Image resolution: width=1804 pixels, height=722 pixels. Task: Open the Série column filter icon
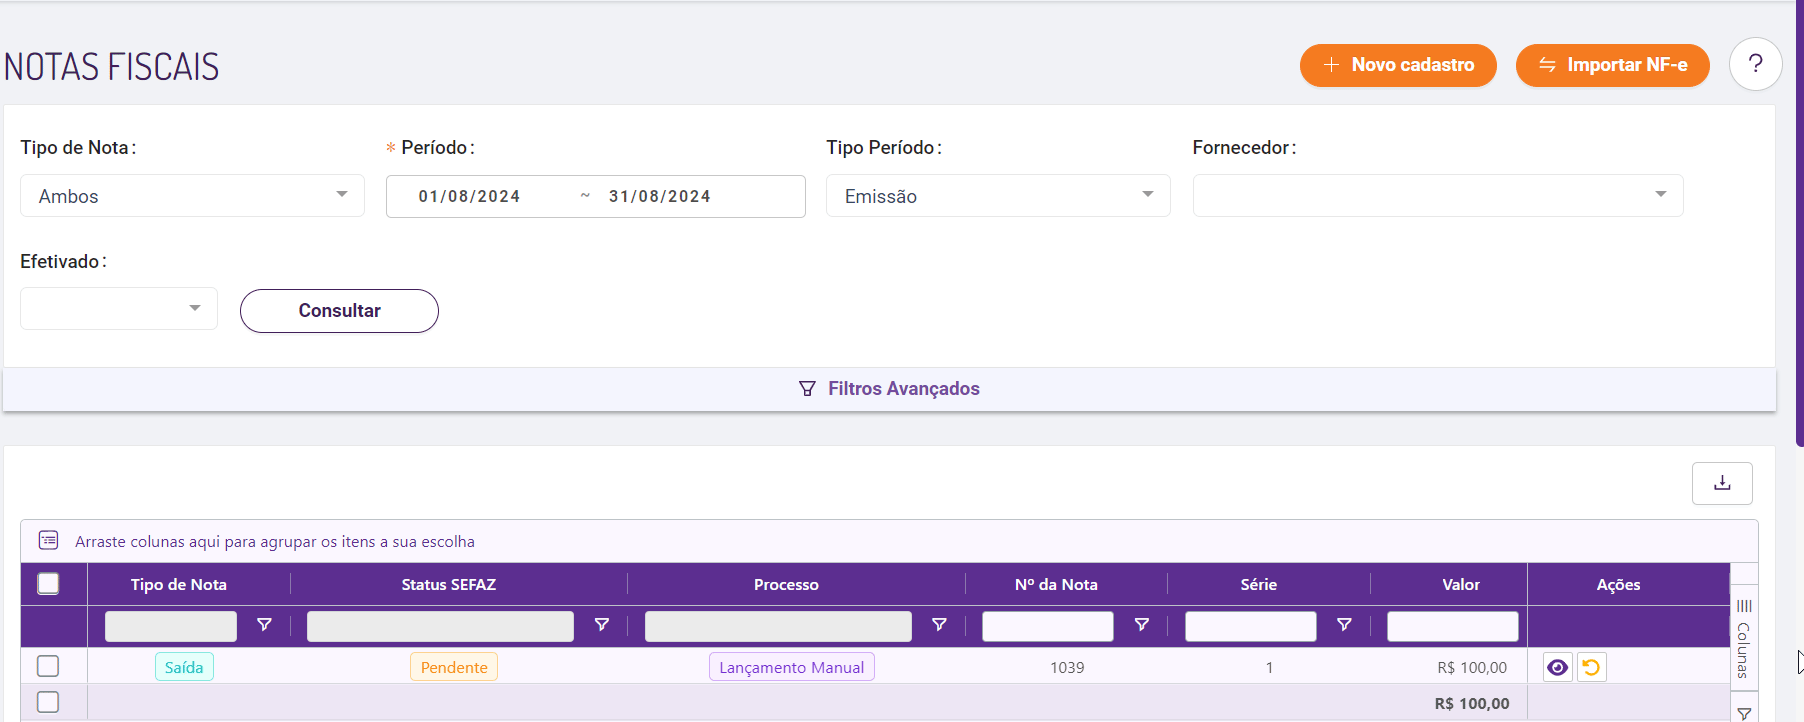coord(1344,625)
